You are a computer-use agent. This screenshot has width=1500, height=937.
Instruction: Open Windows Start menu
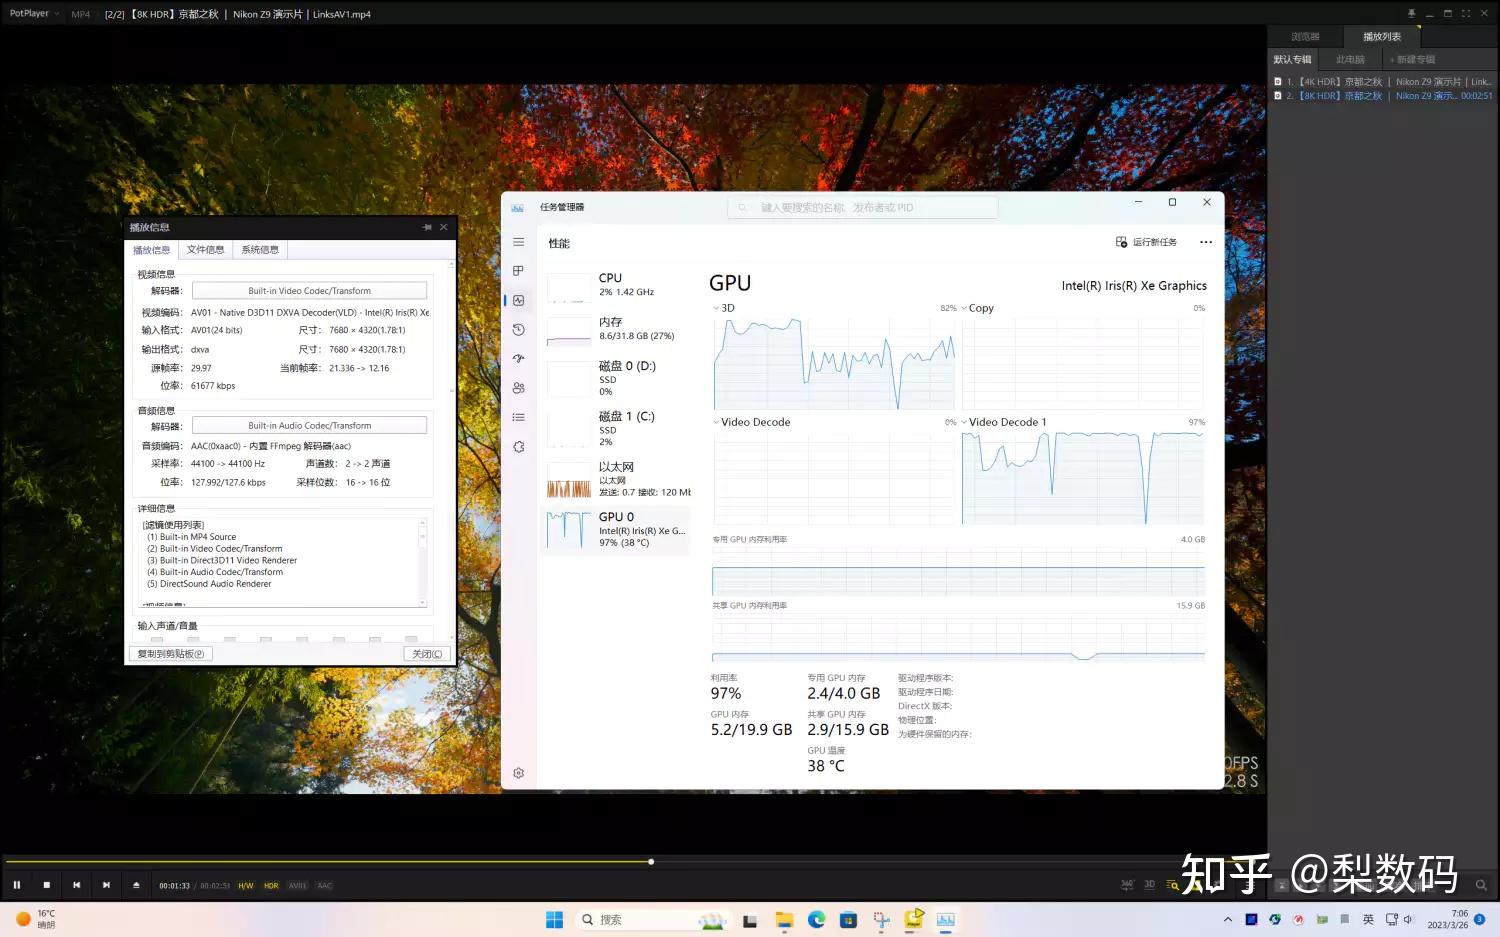point(553,919)
